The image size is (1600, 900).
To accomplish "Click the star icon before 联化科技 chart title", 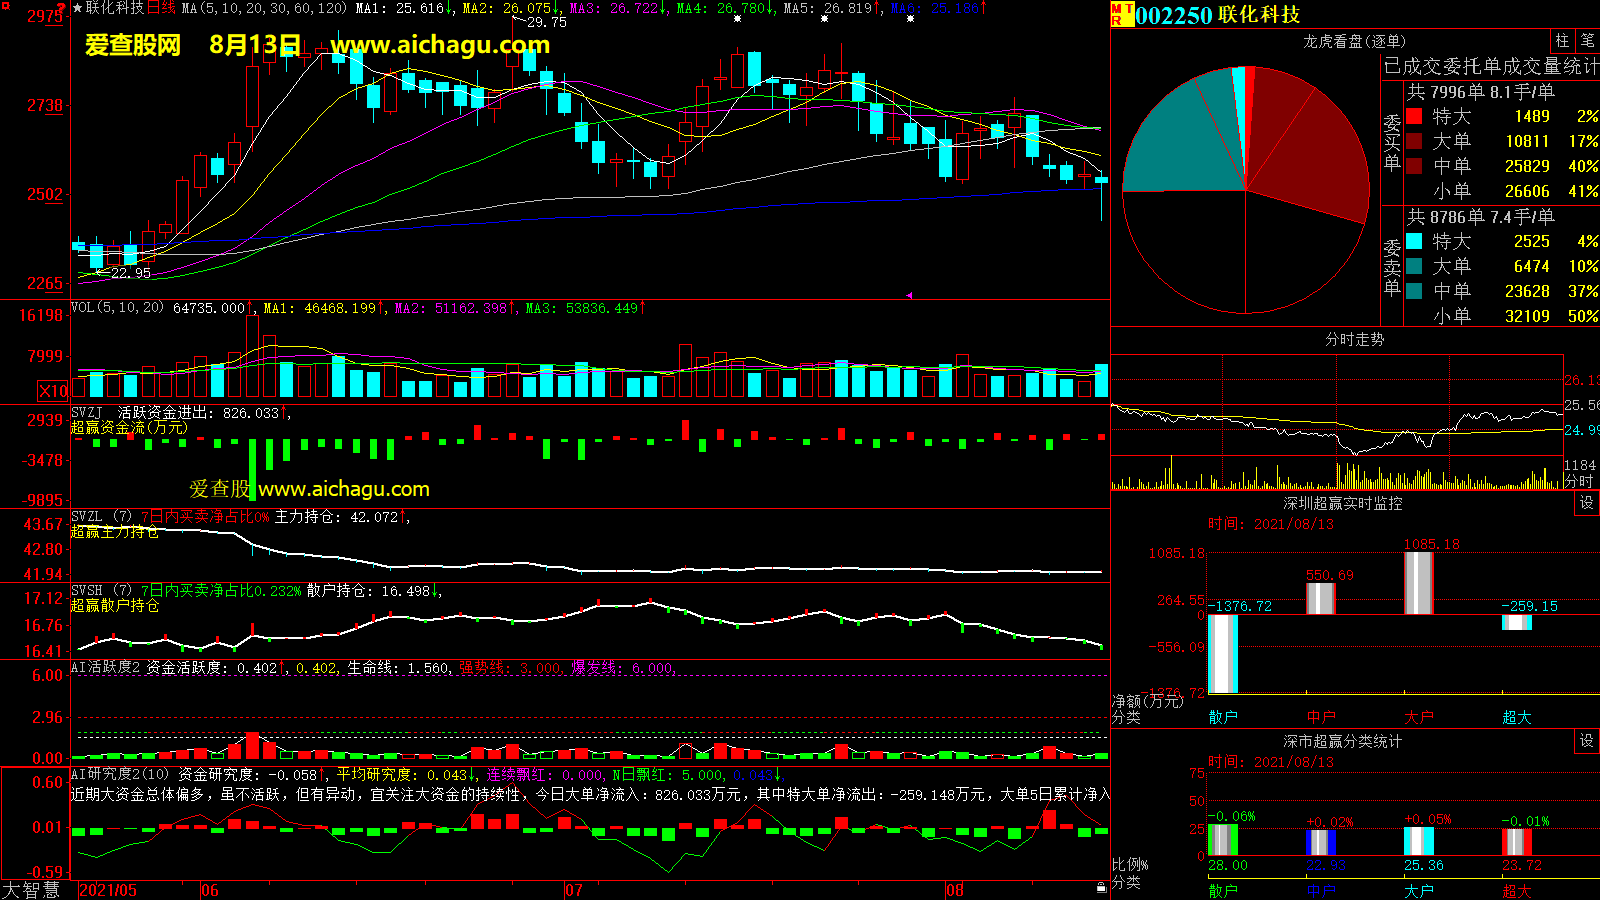I will pyautogui.click(x=77, y=8).
